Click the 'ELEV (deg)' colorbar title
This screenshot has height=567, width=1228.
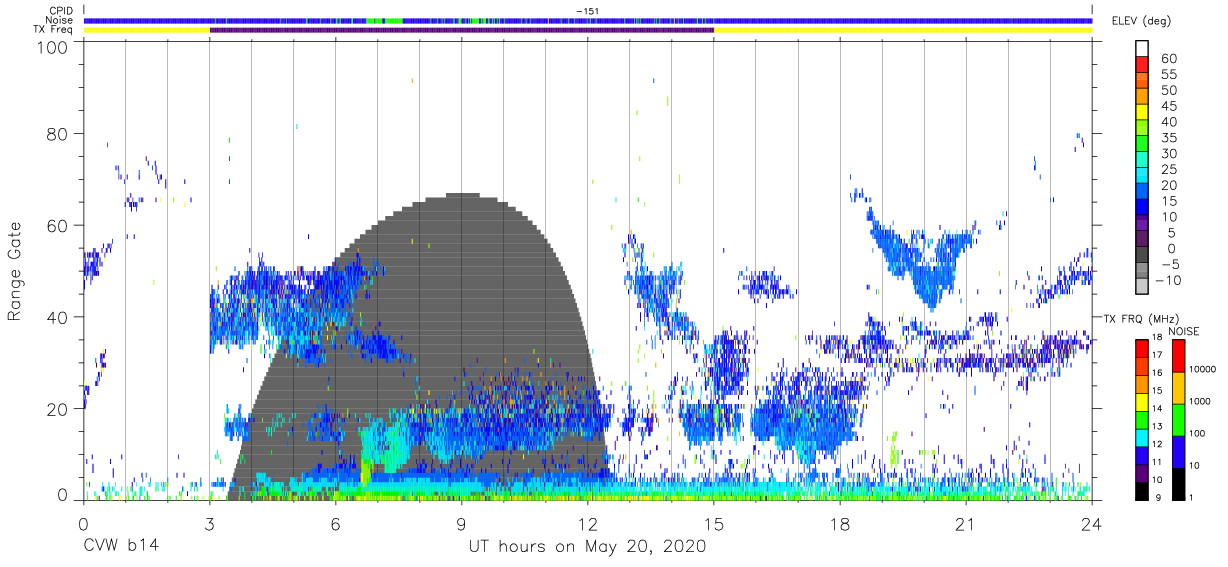pos(1140,21)
